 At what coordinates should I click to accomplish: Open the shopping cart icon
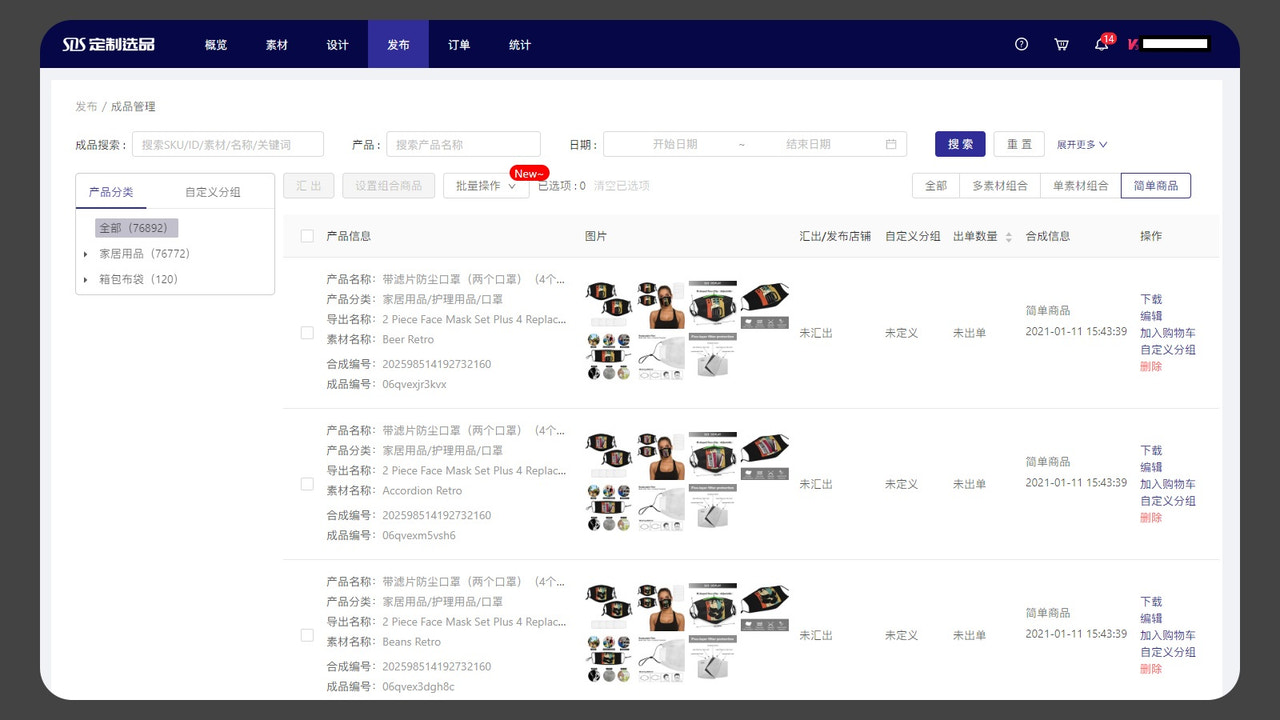click(x=1060, y=44)
